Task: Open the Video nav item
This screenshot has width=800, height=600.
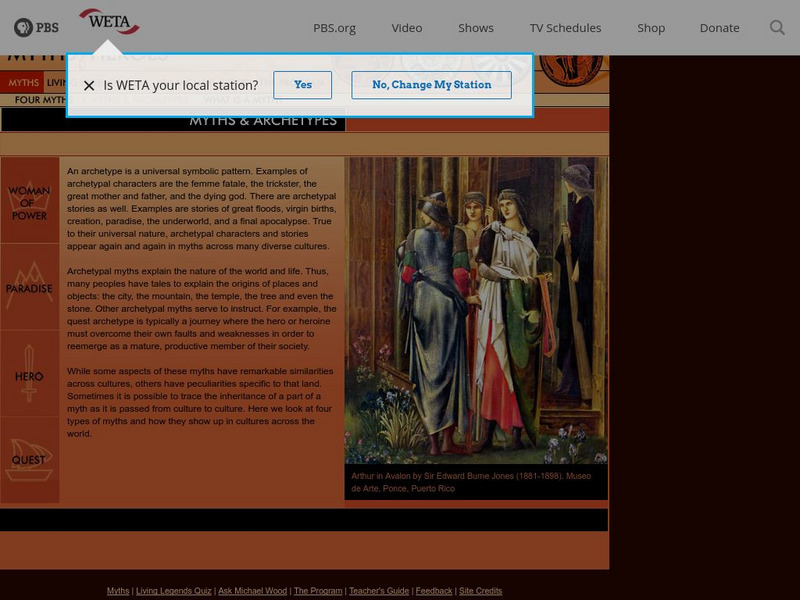Action: 407,28
